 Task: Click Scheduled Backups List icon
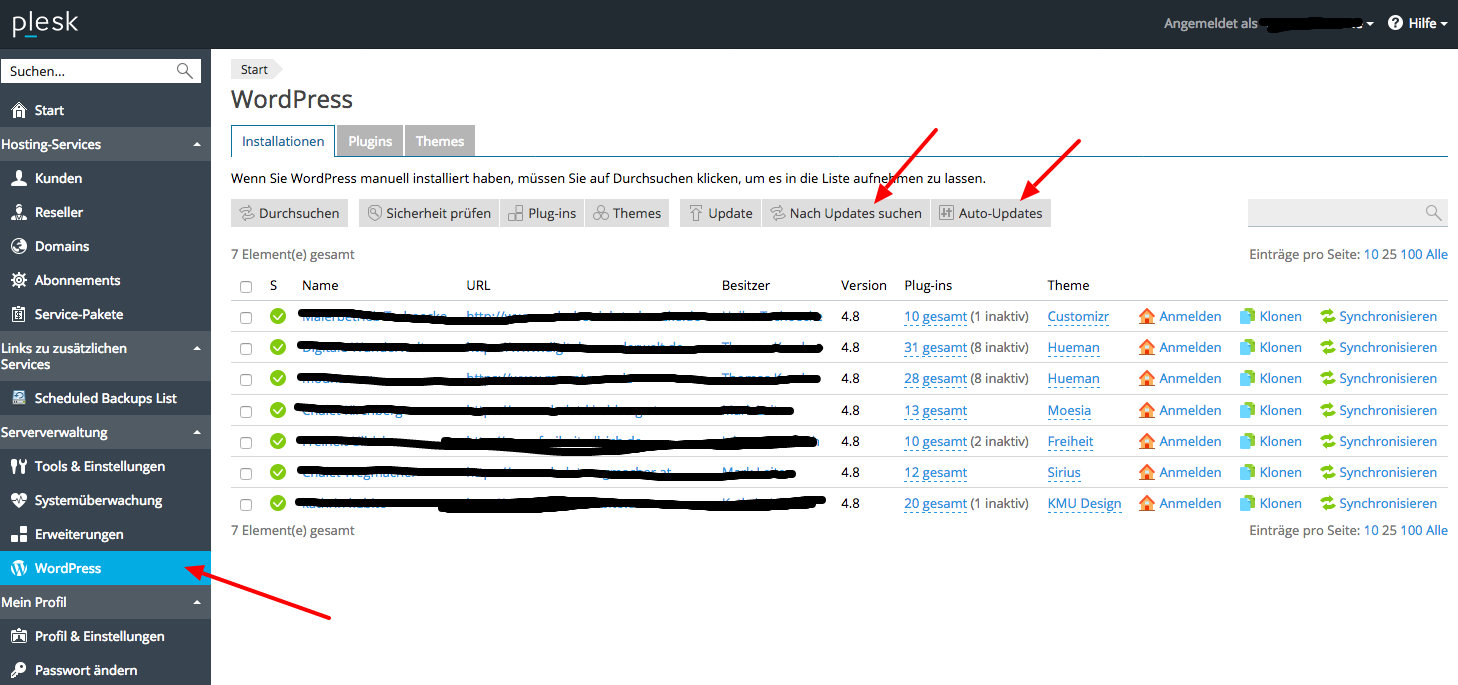coord(18,398)
